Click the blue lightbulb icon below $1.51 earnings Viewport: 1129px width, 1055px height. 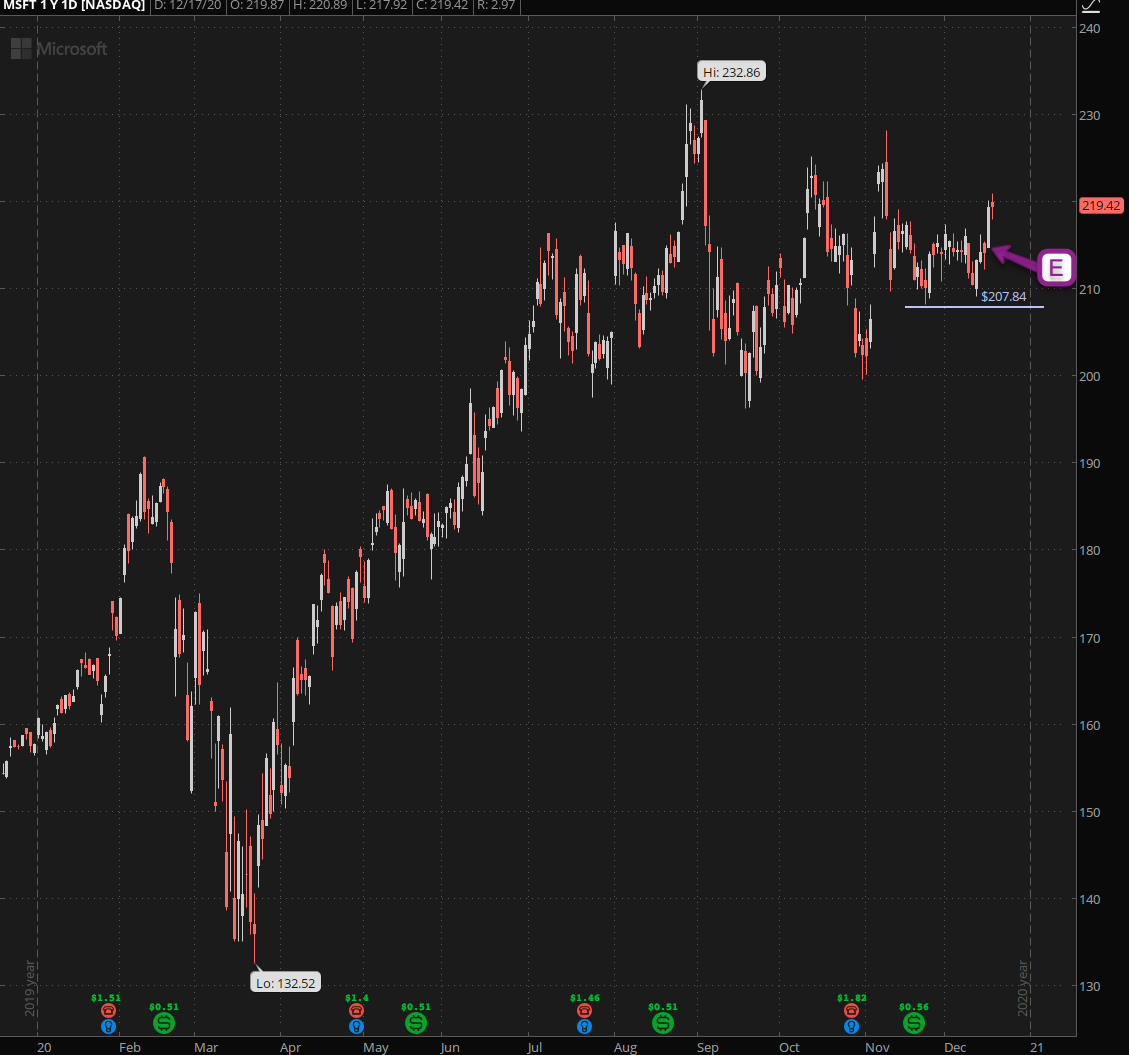[x=108, y=1026]
